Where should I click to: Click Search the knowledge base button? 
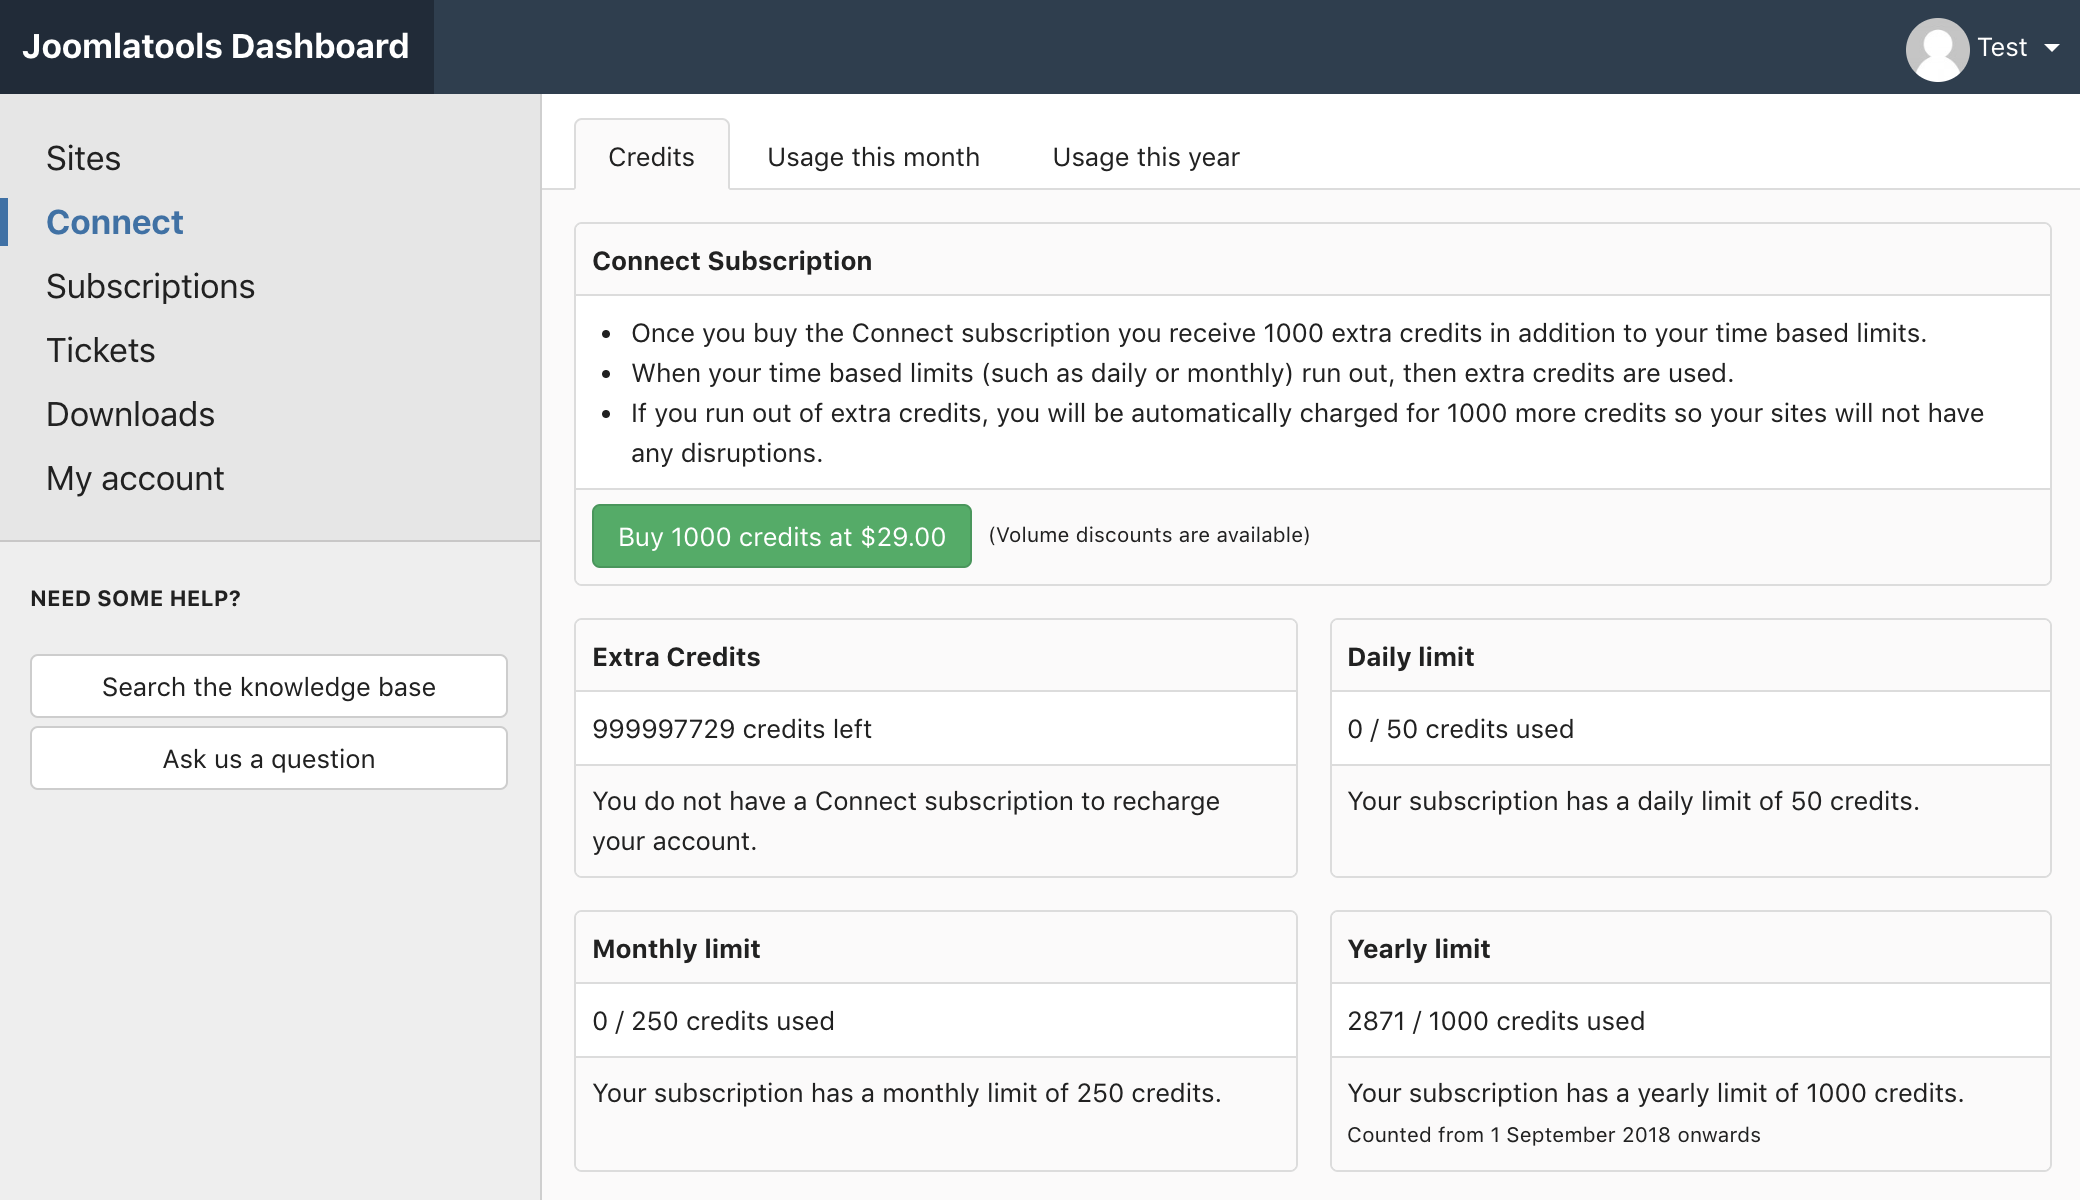269,686
